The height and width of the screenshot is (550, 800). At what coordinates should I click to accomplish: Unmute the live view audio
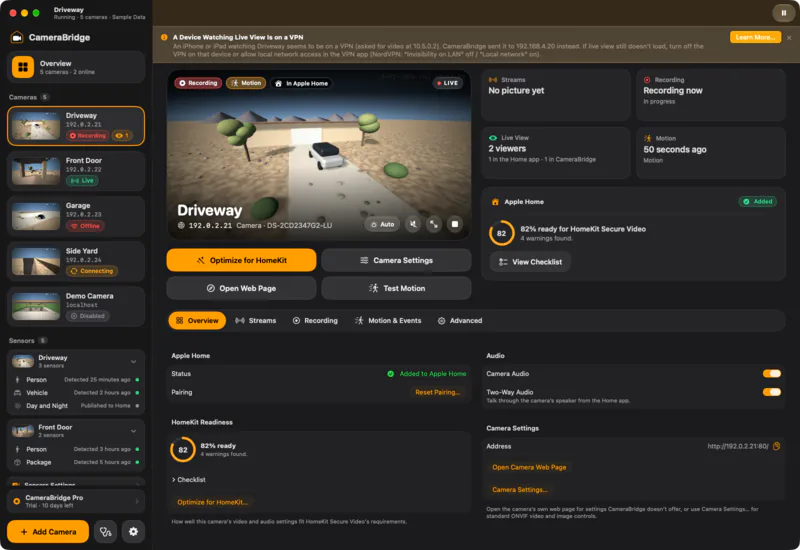click(413, 224)
